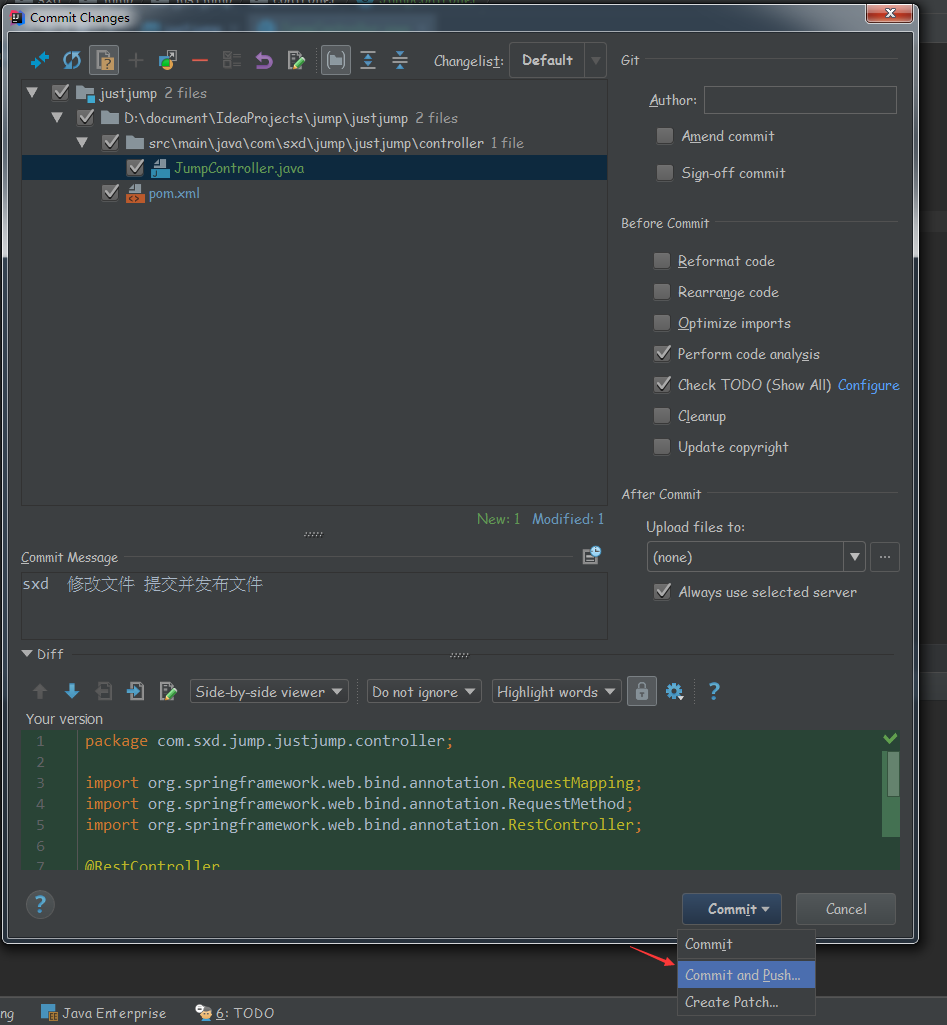Click Jump to Source icon in Diff toolbar
Image resolution: width=947 pixels, height=1025 pixels.
(x=168, y=691)
